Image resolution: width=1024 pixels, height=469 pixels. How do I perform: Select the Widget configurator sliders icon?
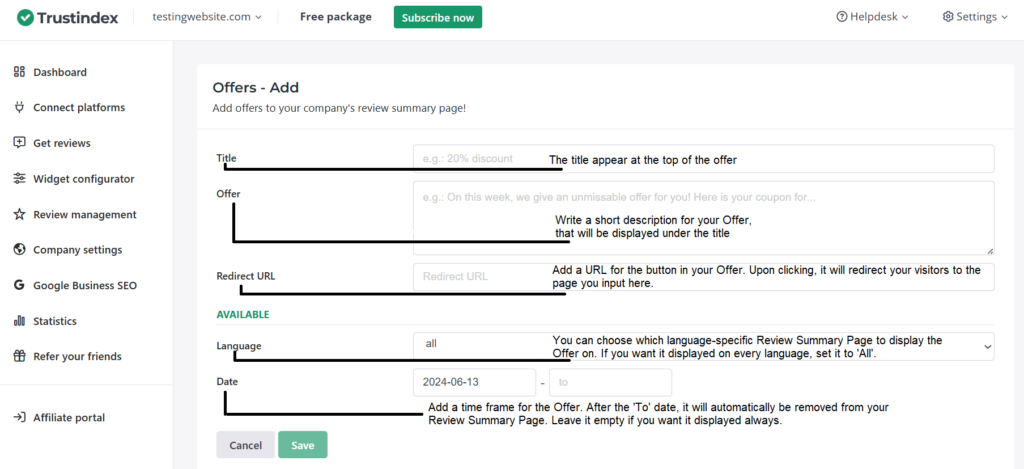19,179
